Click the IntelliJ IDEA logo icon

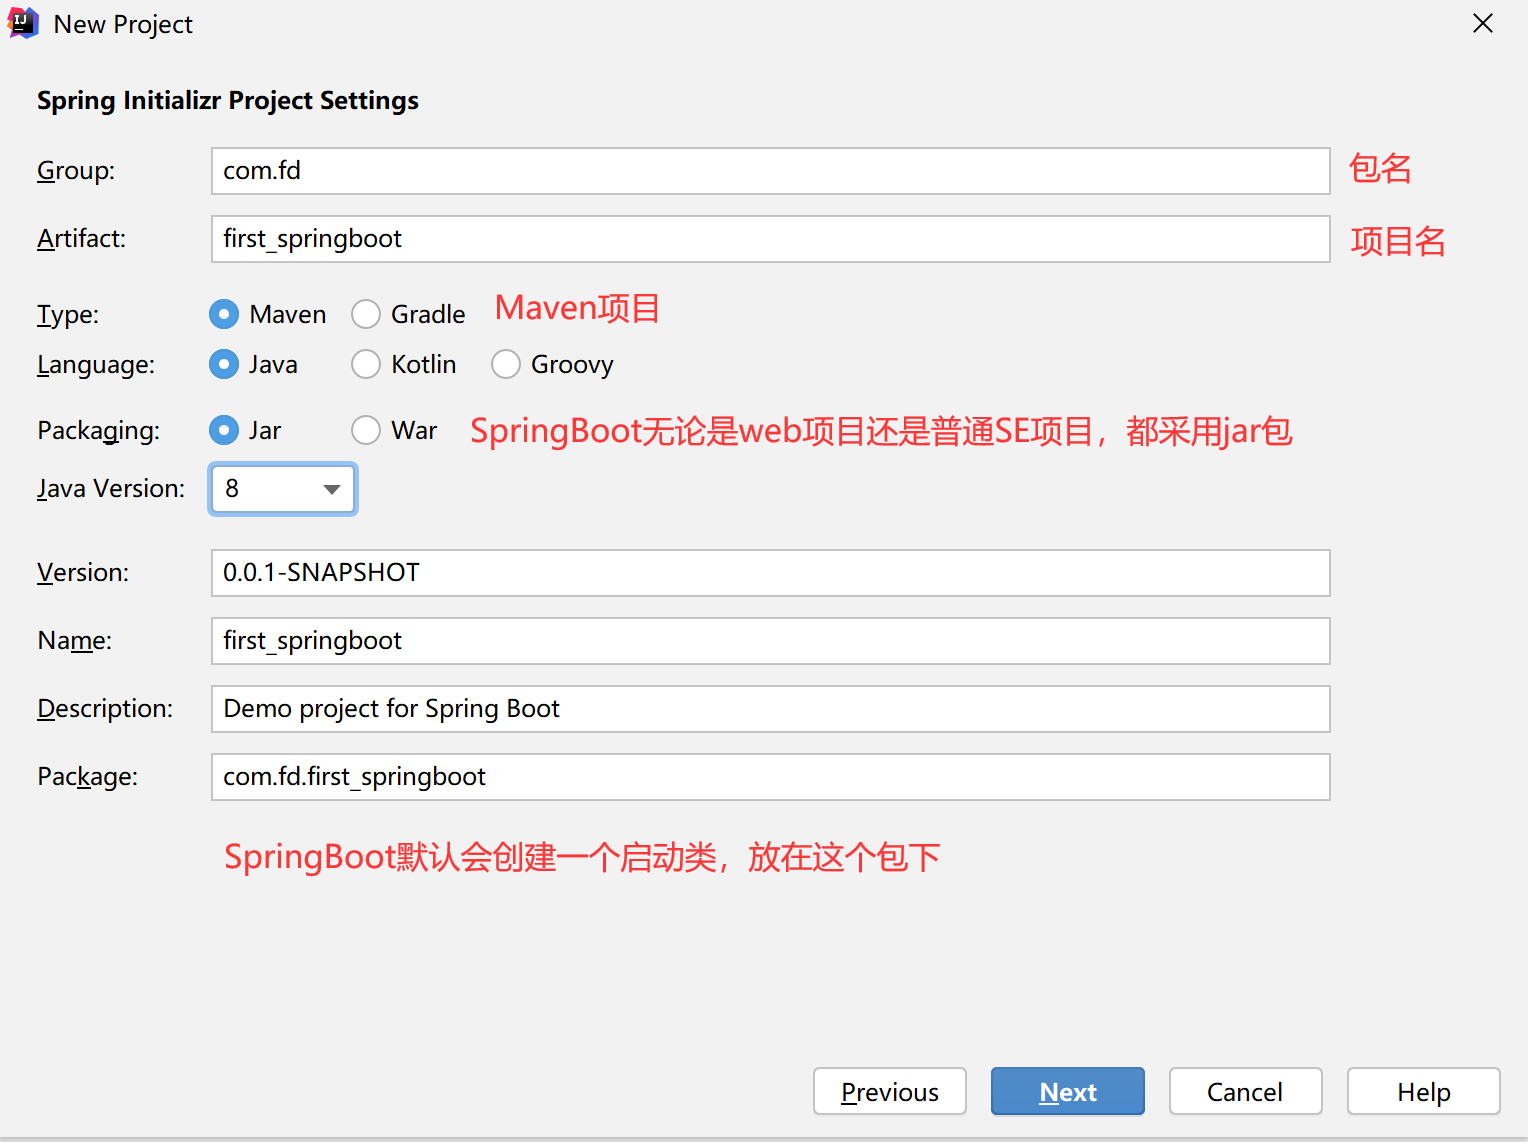tap(22, 23)
